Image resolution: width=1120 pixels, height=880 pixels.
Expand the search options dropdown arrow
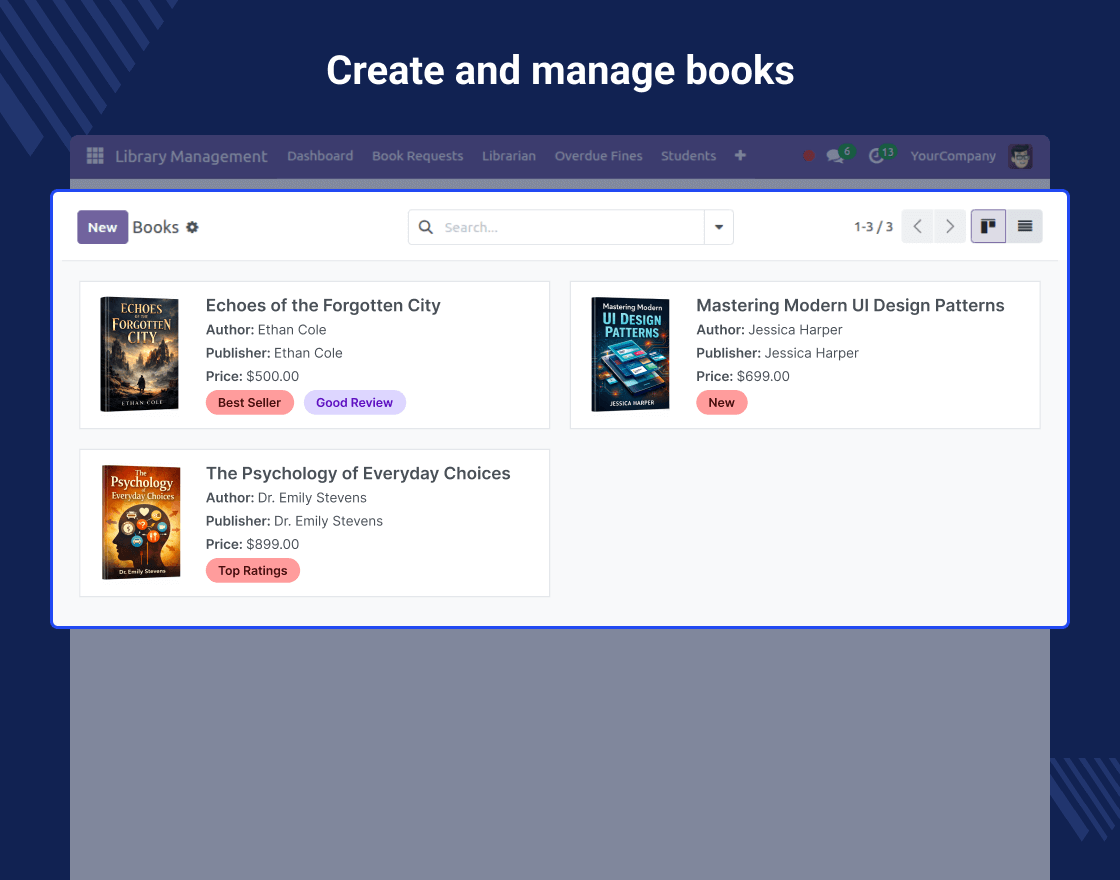(719, 227)
